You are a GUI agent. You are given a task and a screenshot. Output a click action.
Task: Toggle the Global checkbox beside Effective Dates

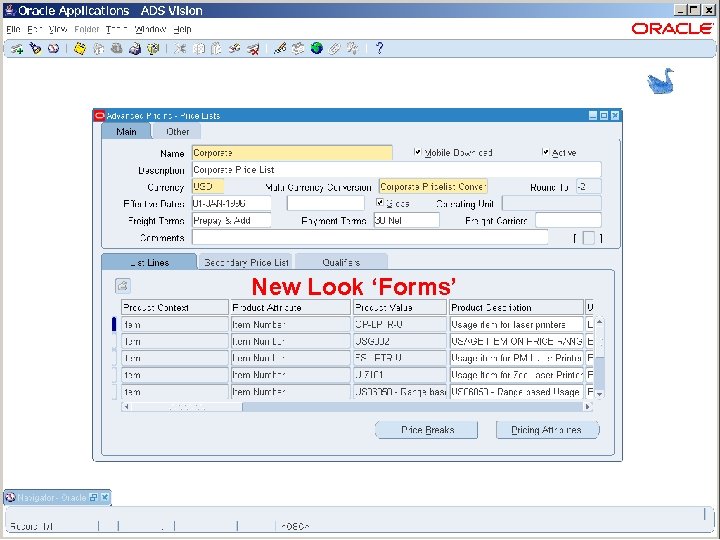379,202
